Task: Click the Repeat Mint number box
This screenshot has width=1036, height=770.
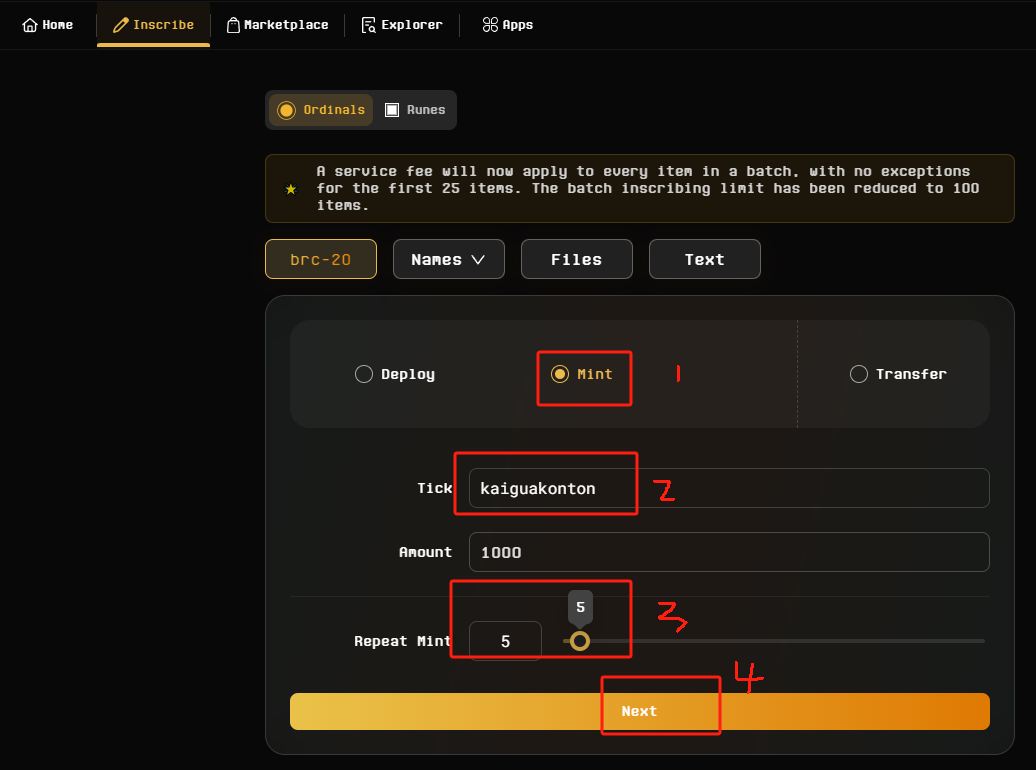Action: 505,641
